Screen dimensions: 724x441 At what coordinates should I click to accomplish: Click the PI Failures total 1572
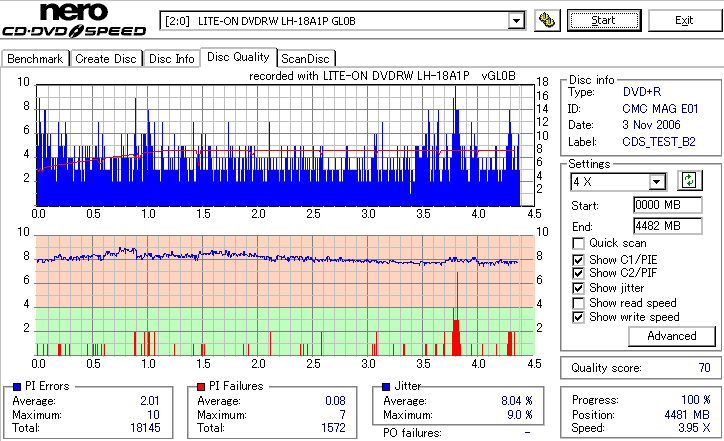pos(333,428)
